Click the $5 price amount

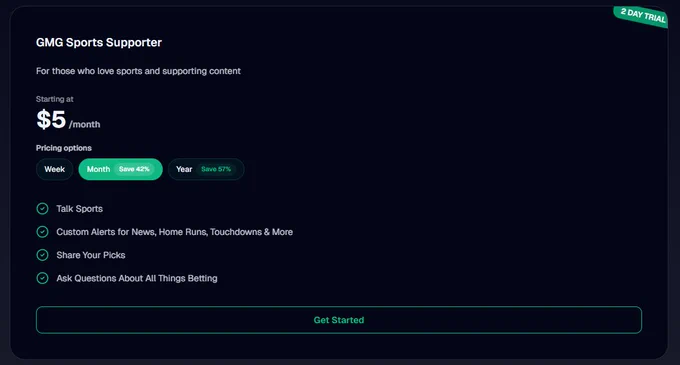click(x=51, y=119)
